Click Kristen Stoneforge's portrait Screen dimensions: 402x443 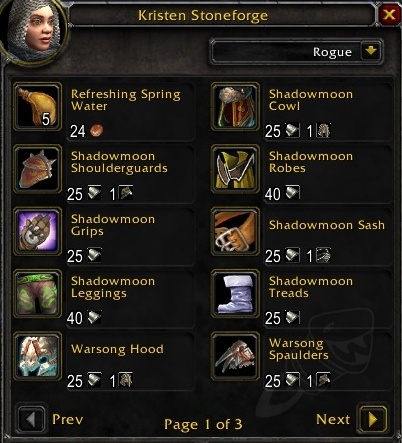coord(33,31)
